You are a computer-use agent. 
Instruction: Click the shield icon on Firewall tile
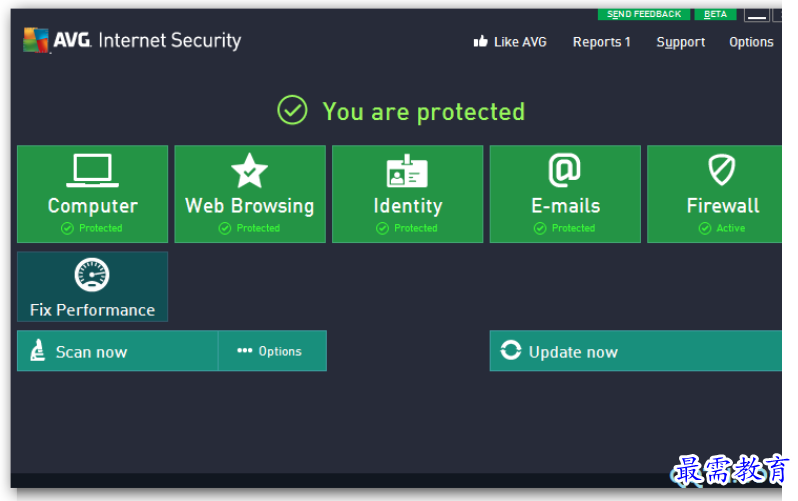(722, 170)
